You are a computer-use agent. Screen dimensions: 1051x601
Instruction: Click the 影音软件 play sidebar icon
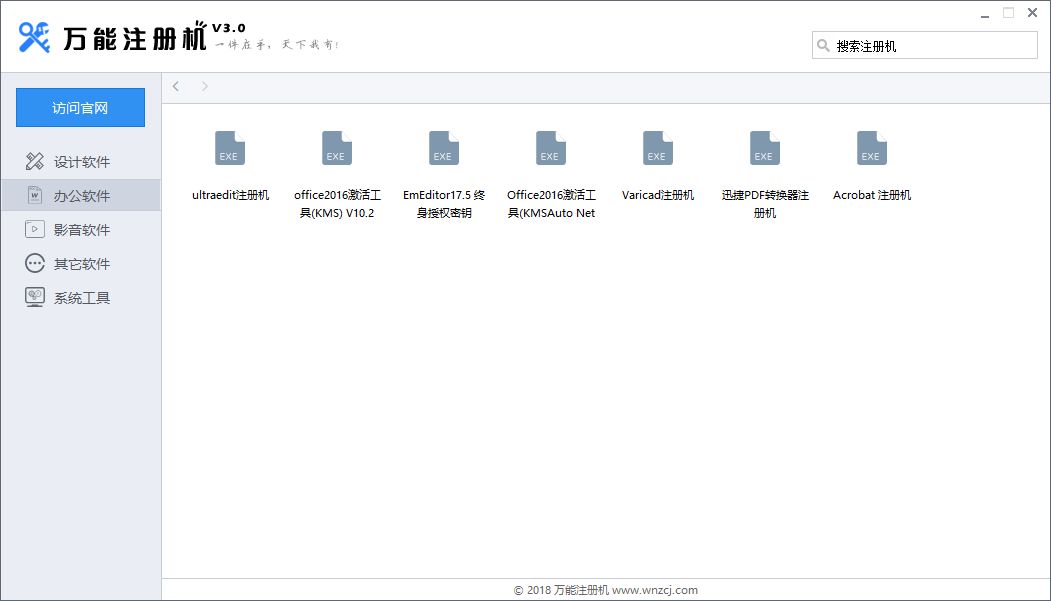pos(35,229)
